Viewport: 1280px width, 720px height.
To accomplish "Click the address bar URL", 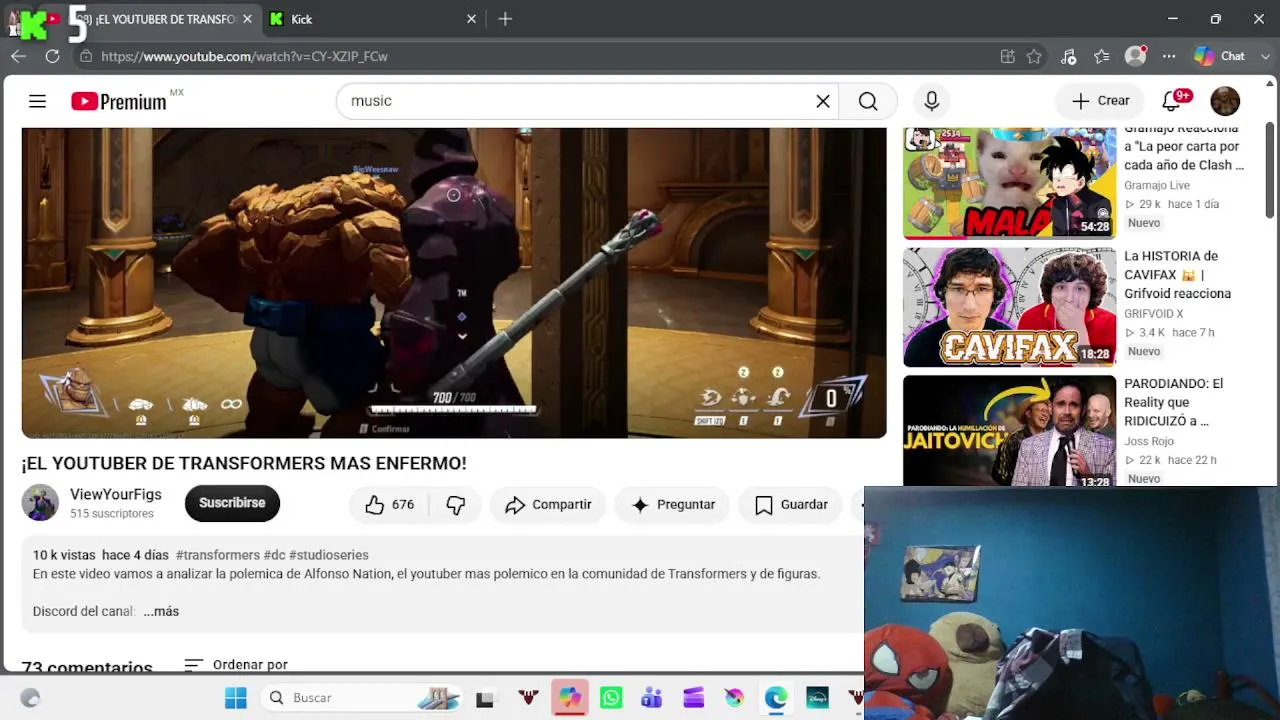I will pyautogui.click(x=244, y=57).
